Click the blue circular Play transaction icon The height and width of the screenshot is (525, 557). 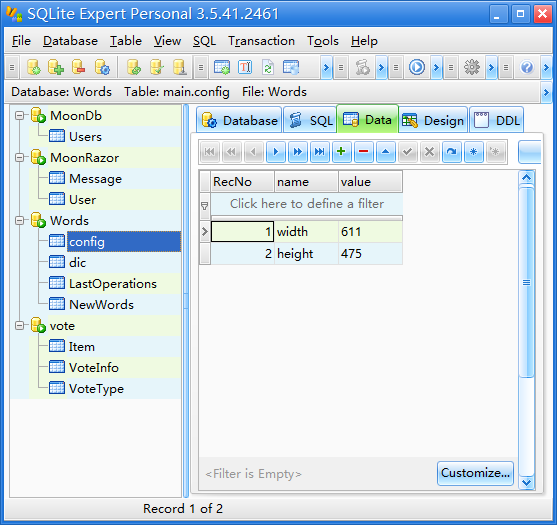pos(417,67)
